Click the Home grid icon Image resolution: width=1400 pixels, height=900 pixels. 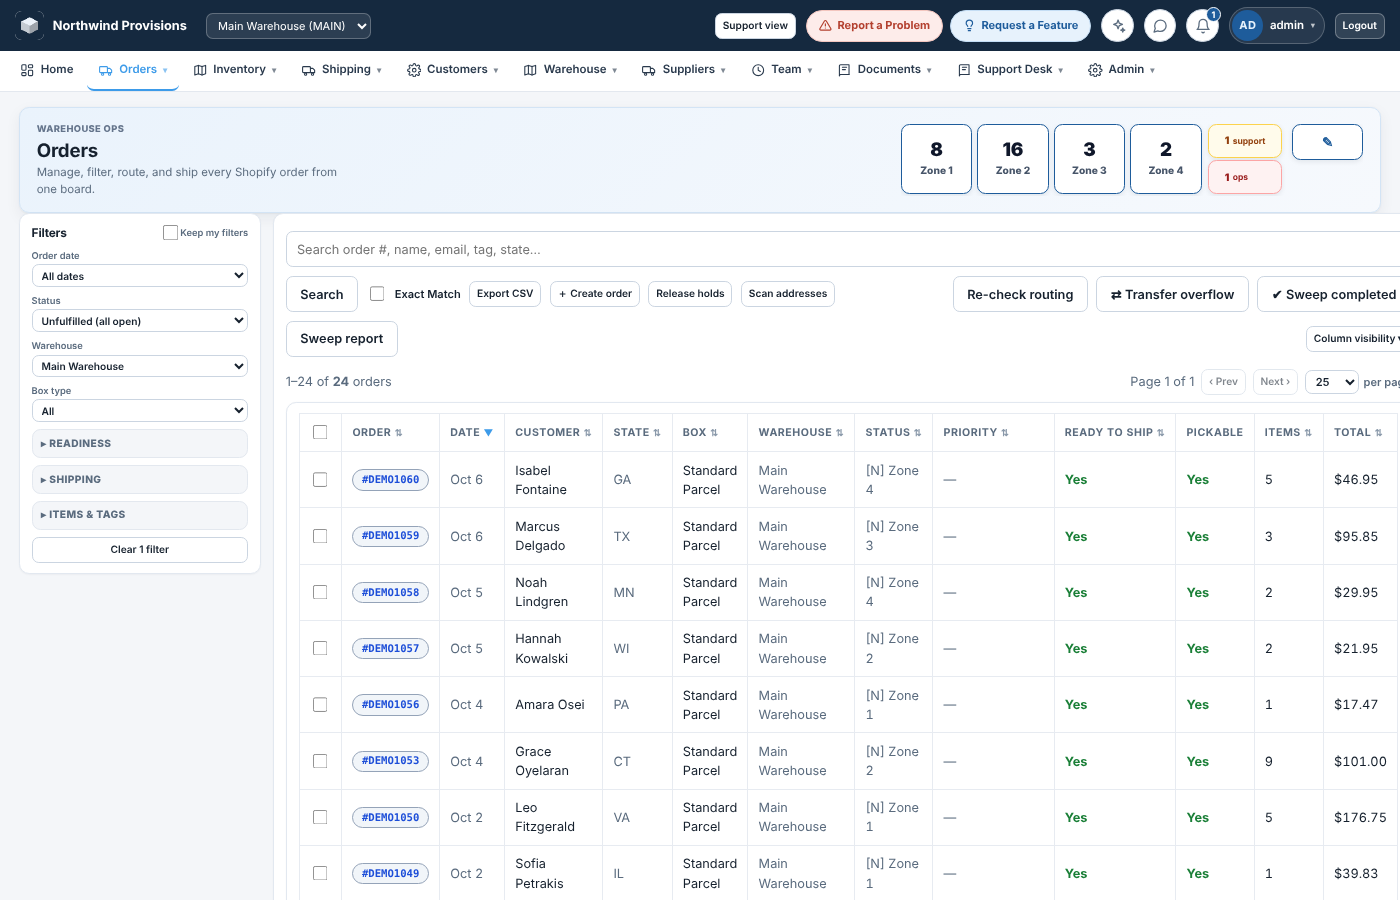tap(27, 70)
